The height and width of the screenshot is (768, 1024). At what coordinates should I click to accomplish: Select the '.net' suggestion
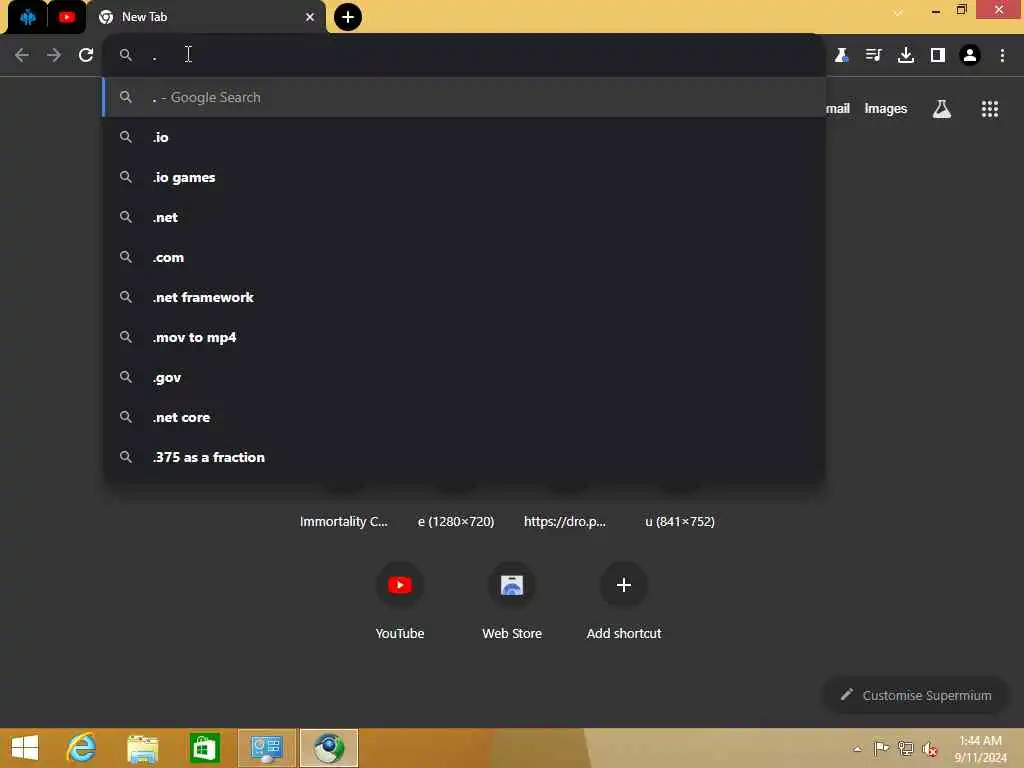[464, 217]
